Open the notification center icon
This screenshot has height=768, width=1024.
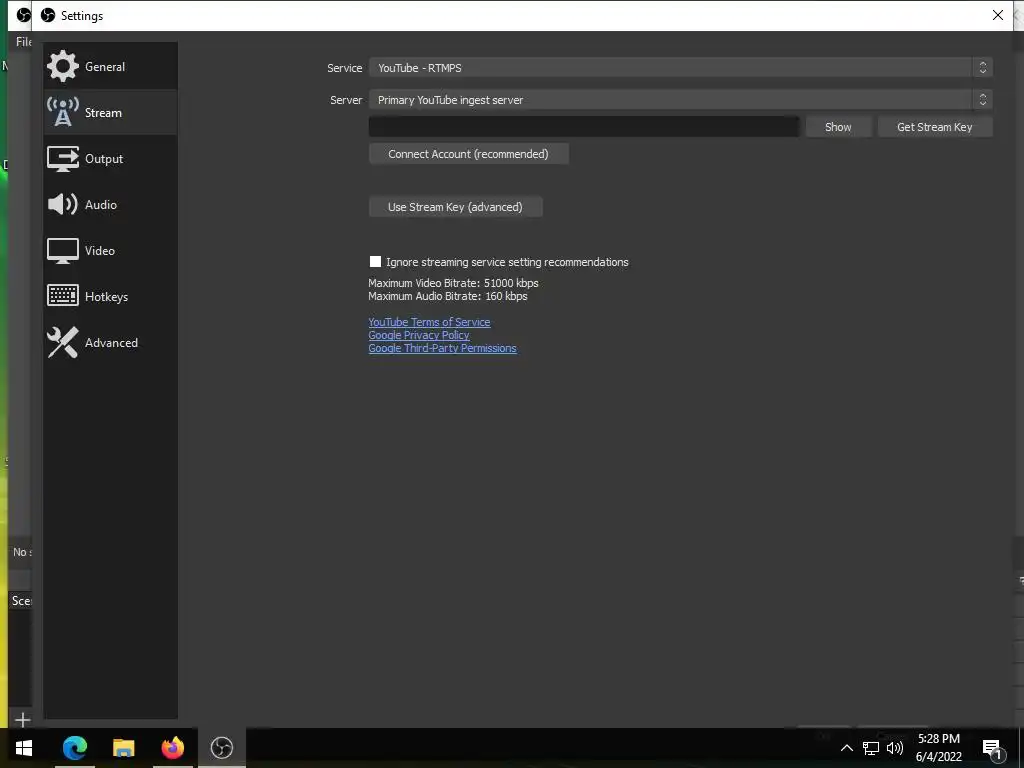click(991, 750)
